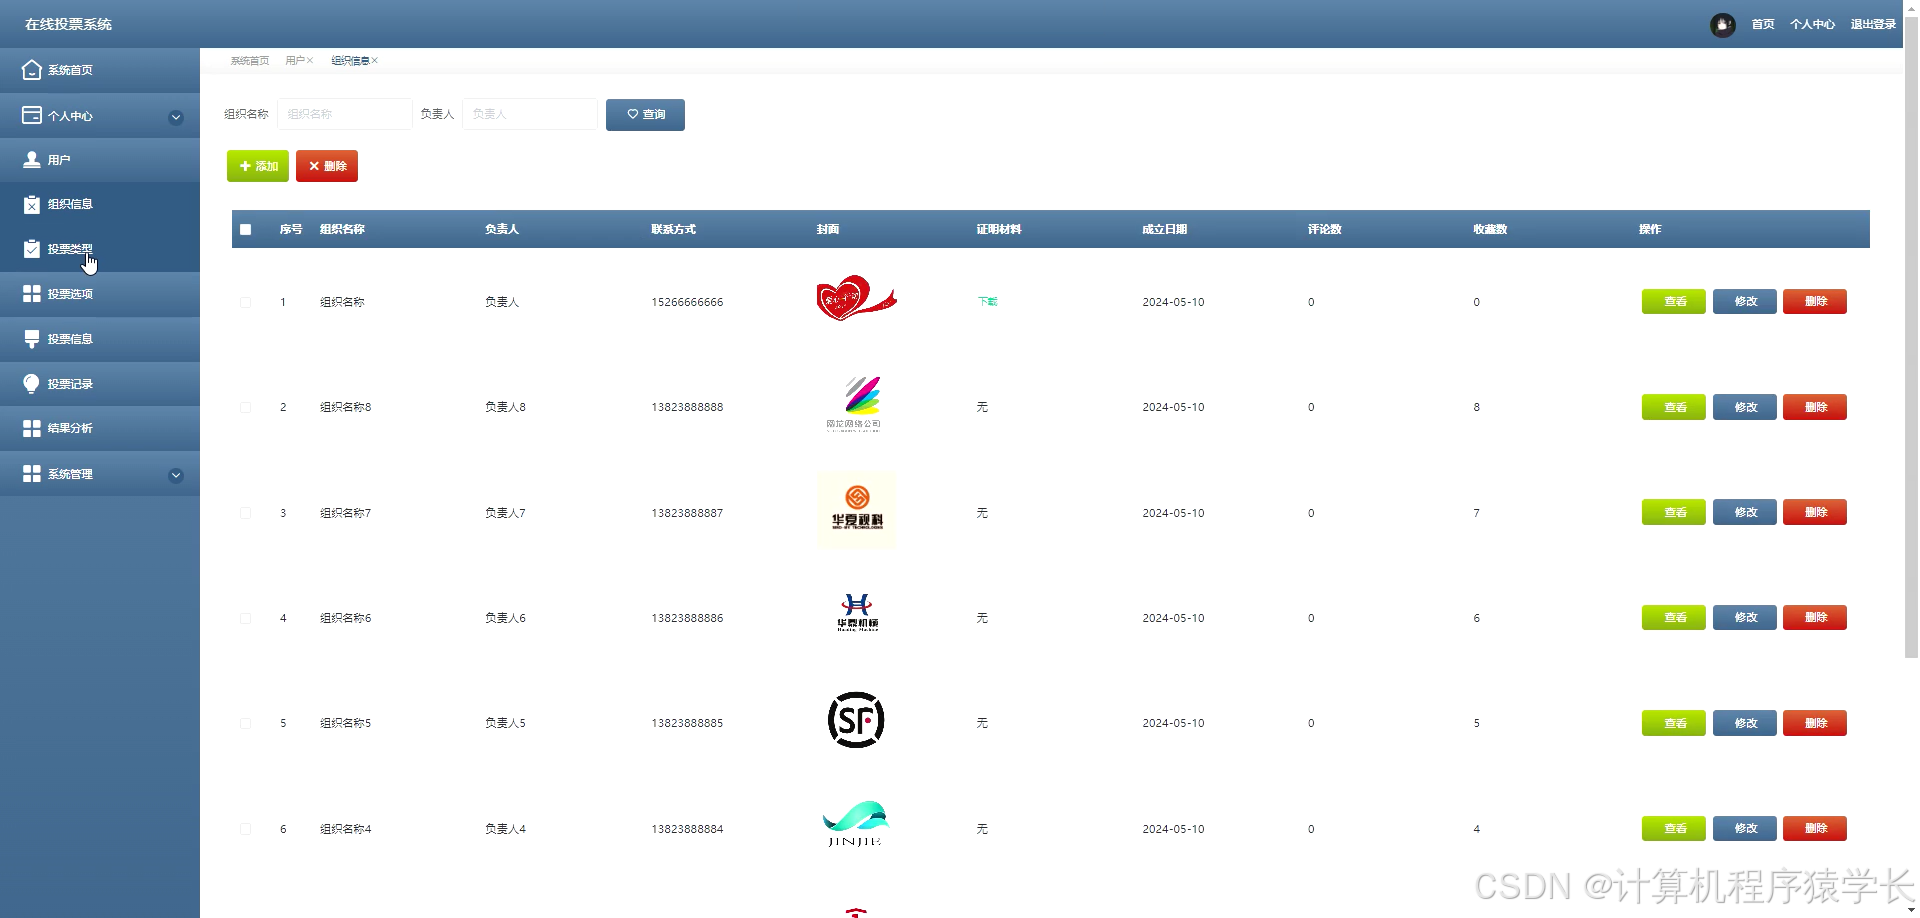
Task: Click 修改 for 组织名称4
Action: 1745,828
